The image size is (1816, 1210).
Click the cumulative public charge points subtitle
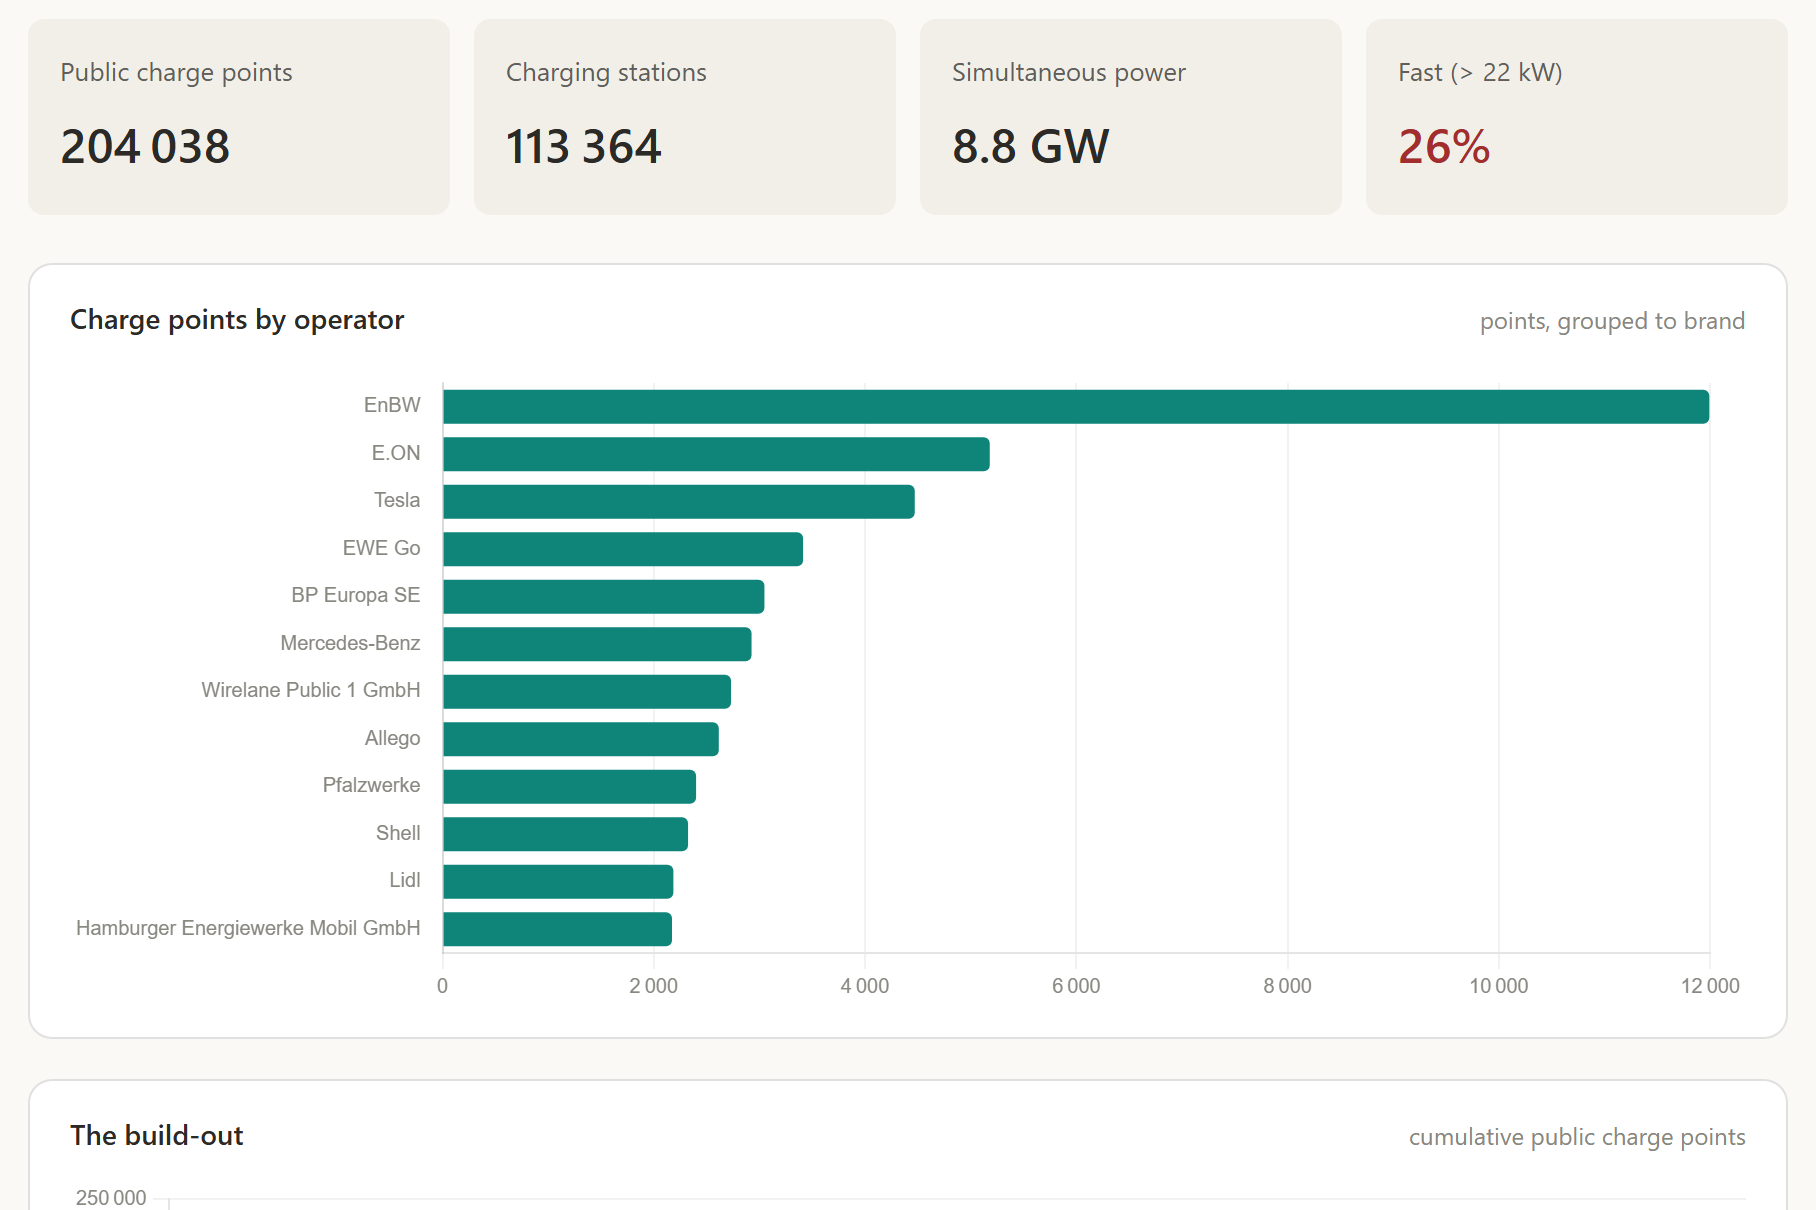tap(1577, 1137)
